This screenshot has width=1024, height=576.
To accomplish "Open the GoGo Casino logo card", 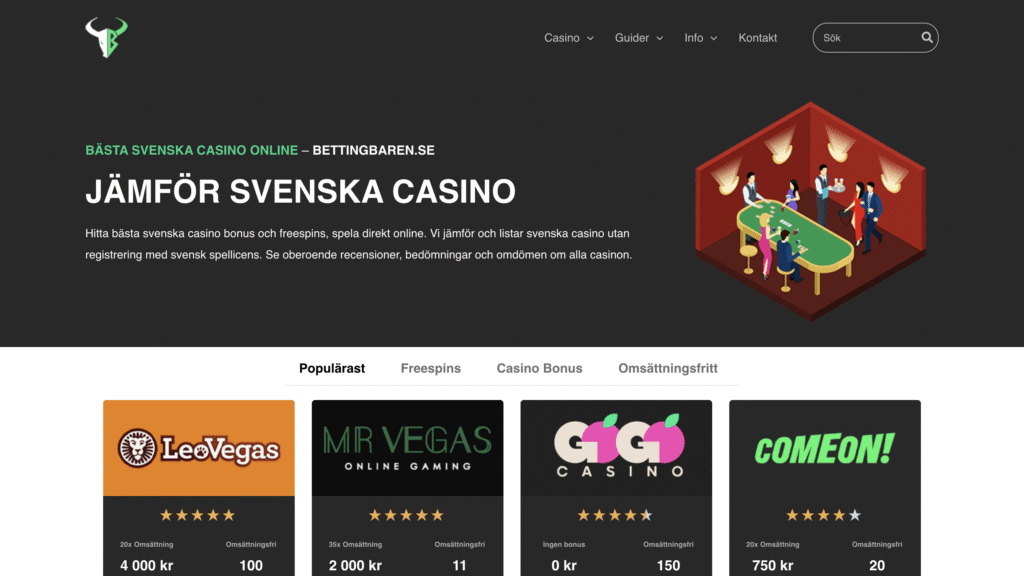I will point(616,448).
